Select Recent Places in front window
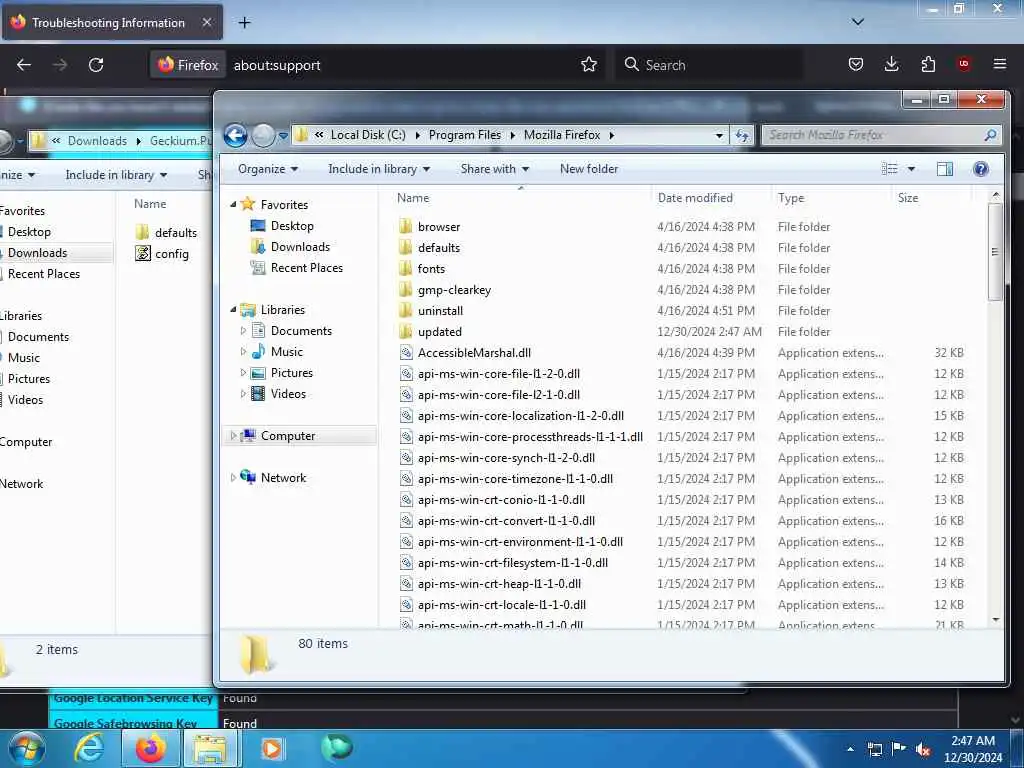The width and height of the screenshot is (1024, 768). click(306, 268)
